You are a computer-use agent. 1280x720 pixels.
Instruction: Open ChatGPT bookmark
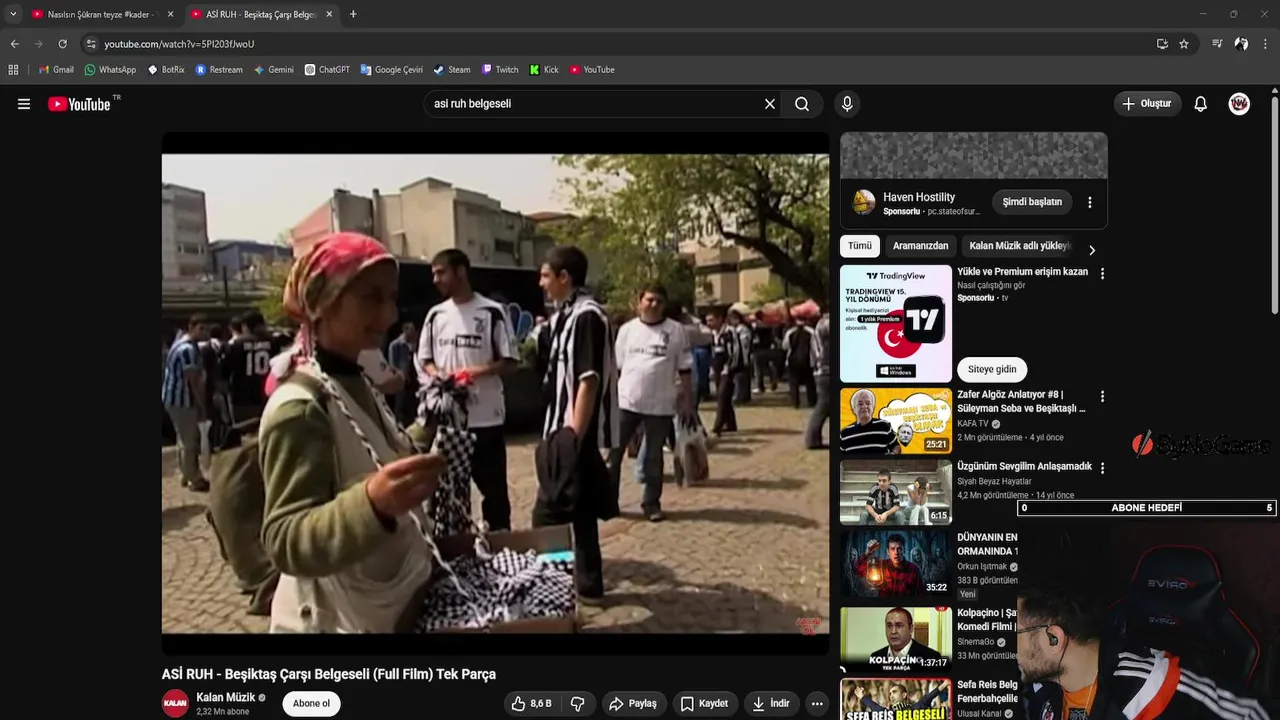(x=327, y=70)
